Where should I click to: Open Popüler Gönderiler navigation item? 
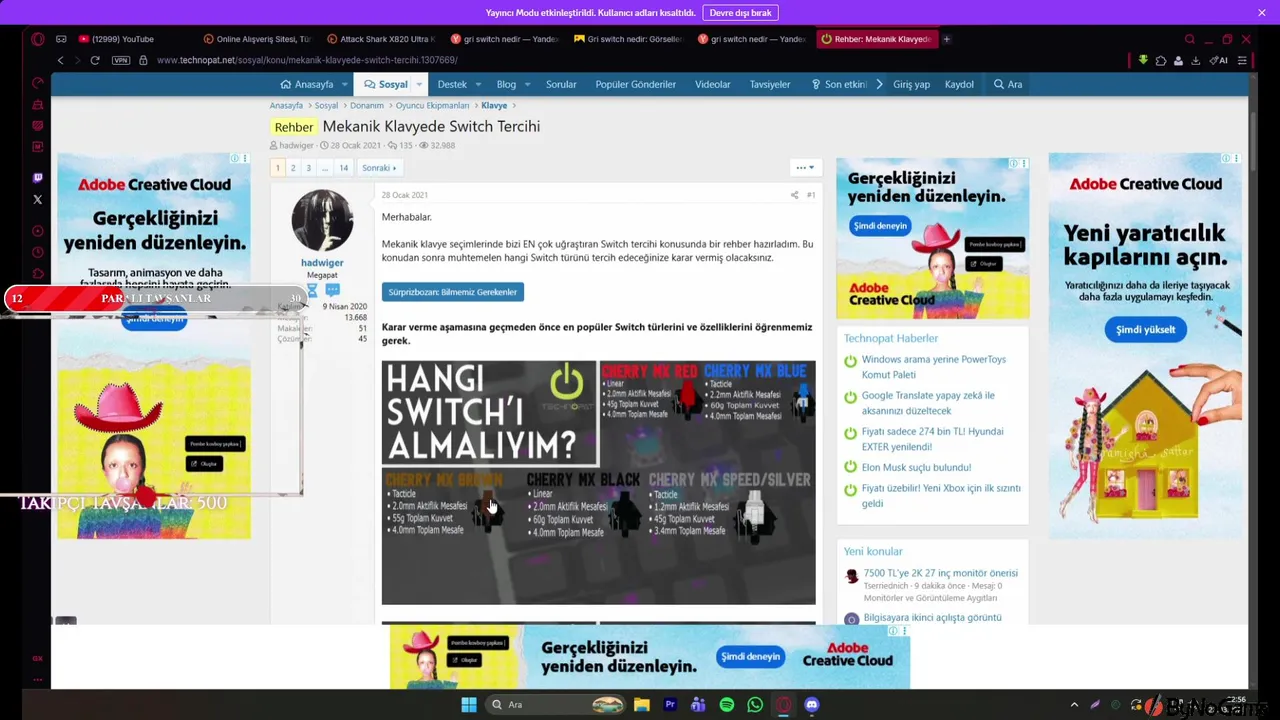pyautogui.click(x=636, y=84)
